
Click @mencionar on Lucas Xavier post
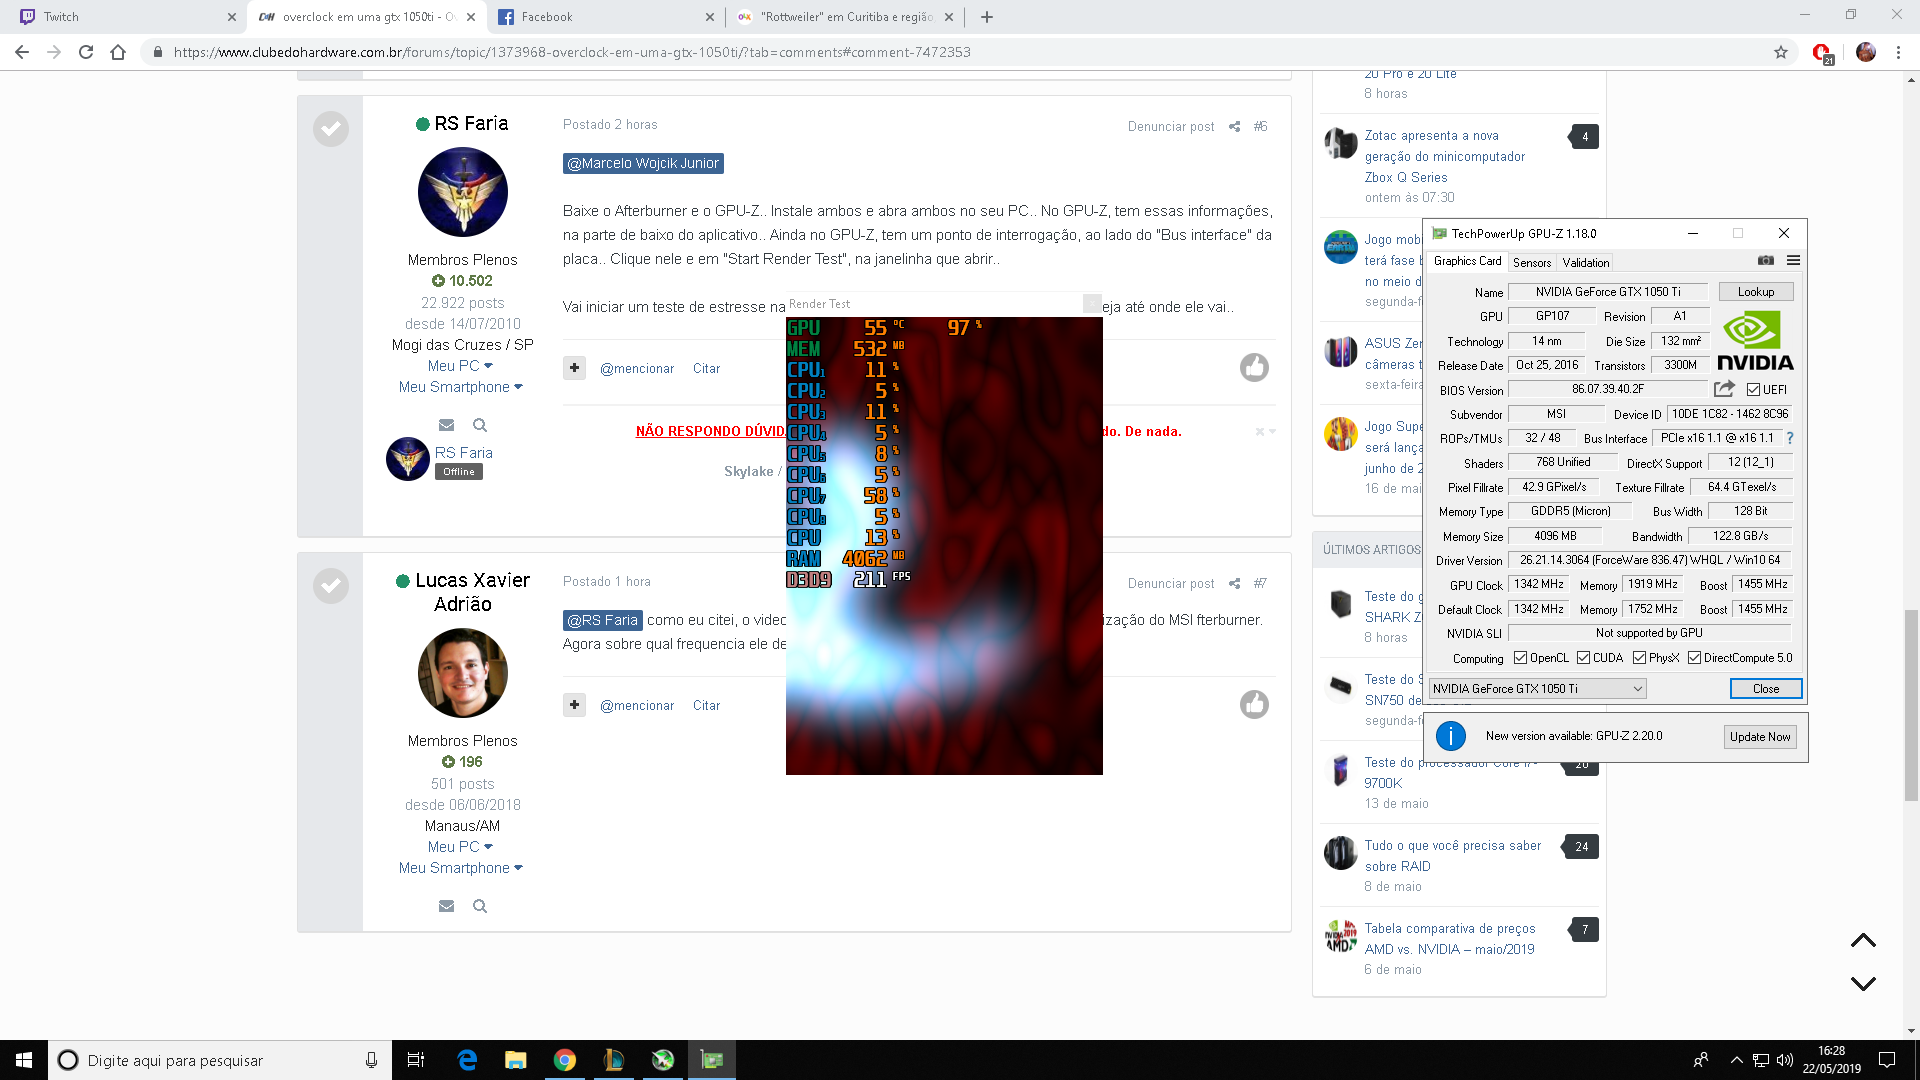(637, 706)
